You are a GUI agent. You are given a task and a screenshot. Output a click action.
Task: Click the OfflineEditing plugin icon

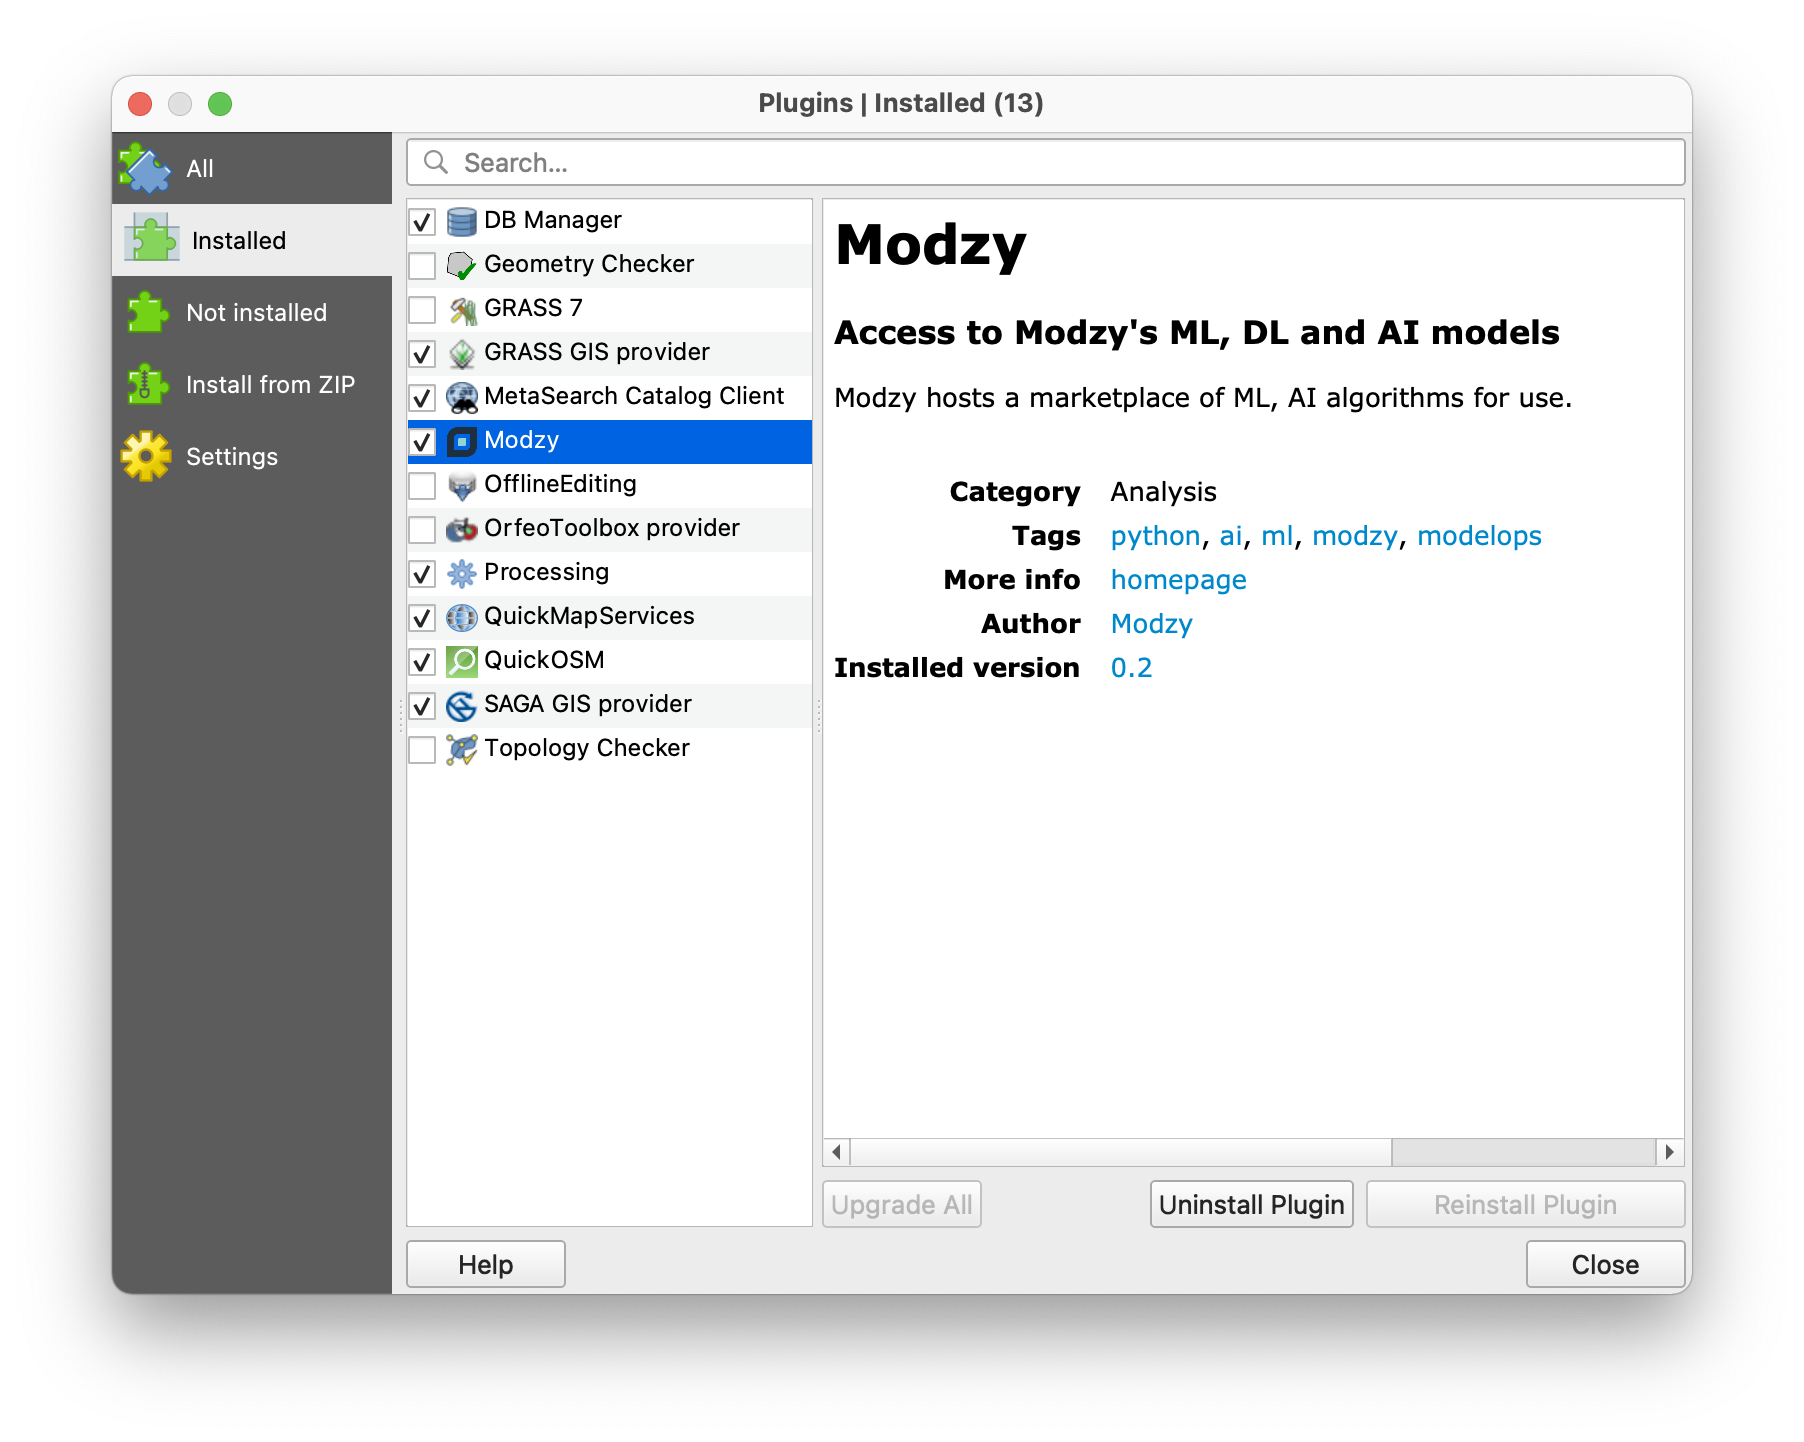point(461,484)
